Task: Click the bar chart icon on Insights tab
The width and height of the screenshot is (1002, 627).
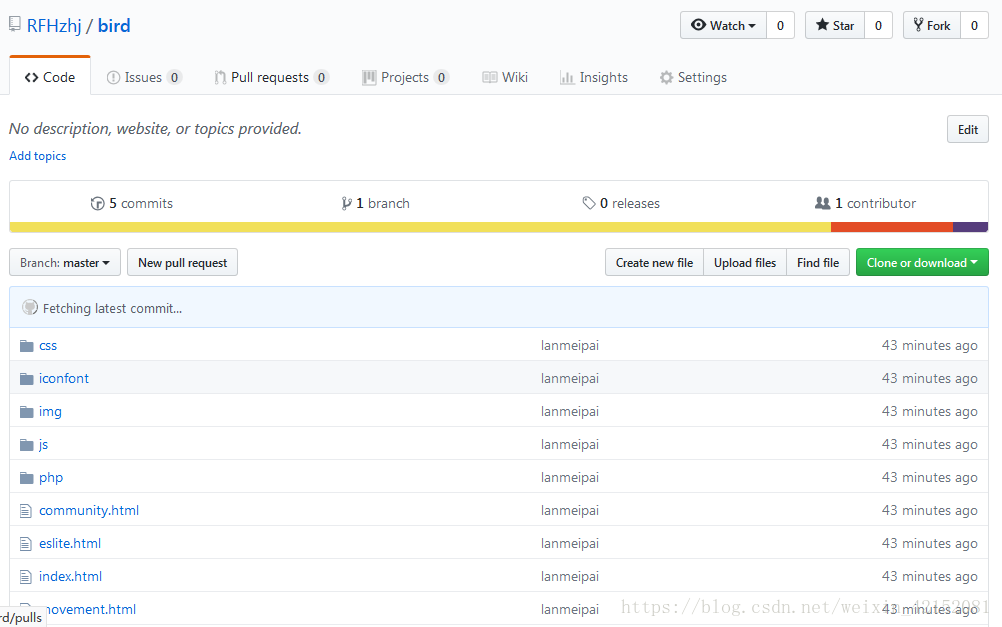Action: [567, 77]
